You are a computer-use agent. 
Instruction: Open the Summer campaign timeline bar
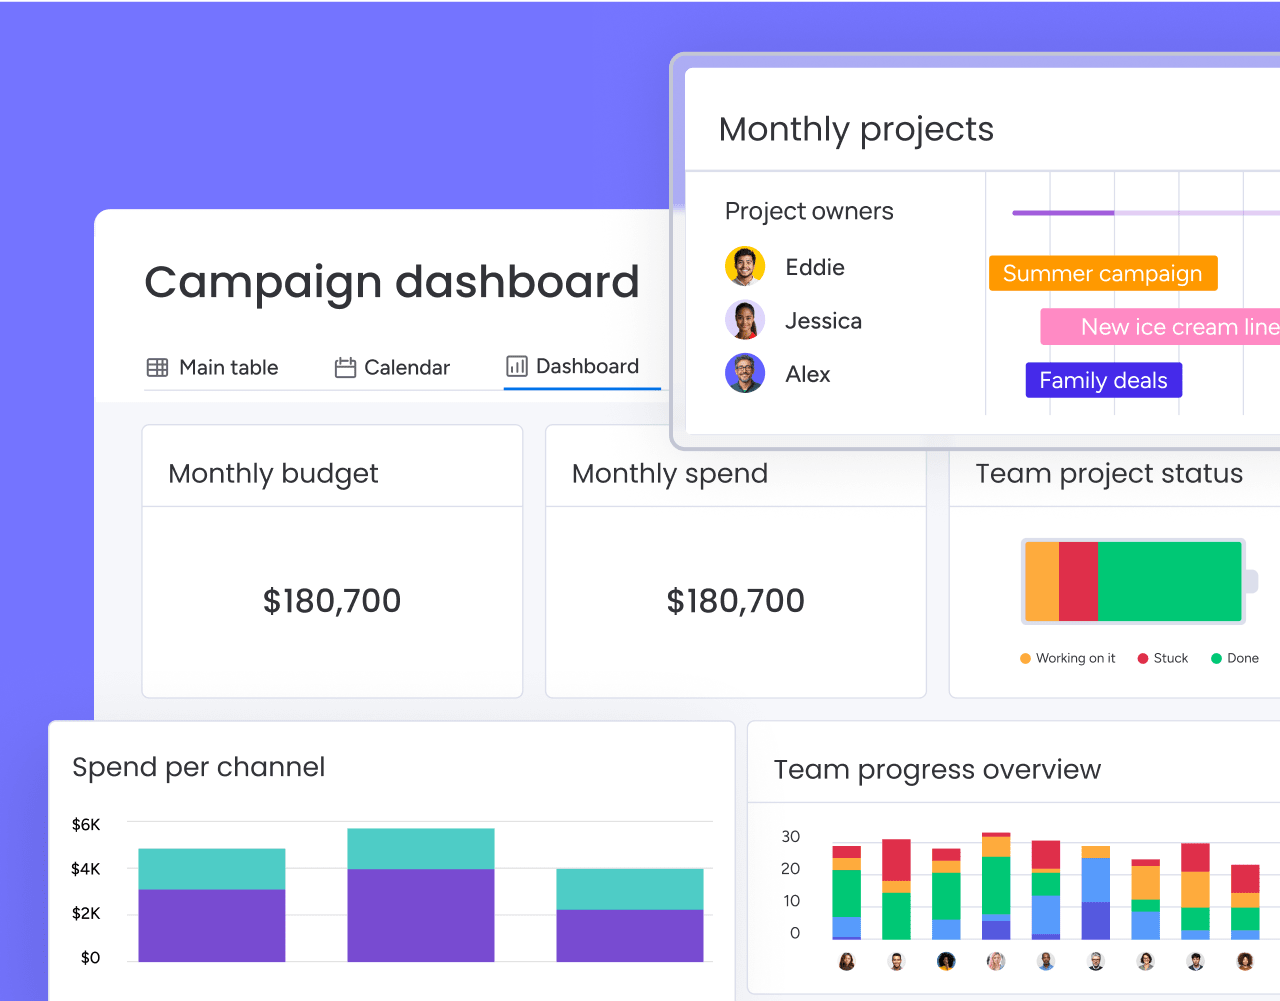(1103, 273)
